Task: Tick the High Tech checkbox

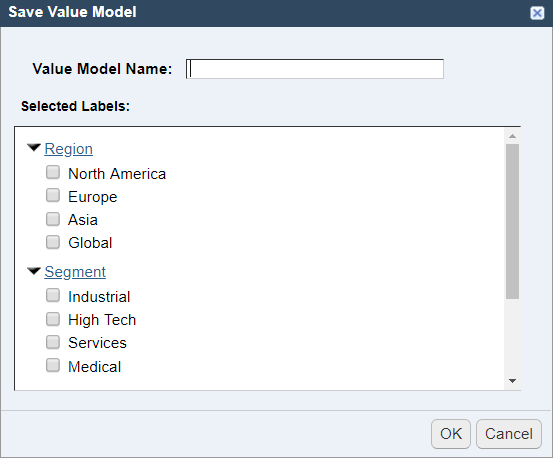Action: [53, 319]
